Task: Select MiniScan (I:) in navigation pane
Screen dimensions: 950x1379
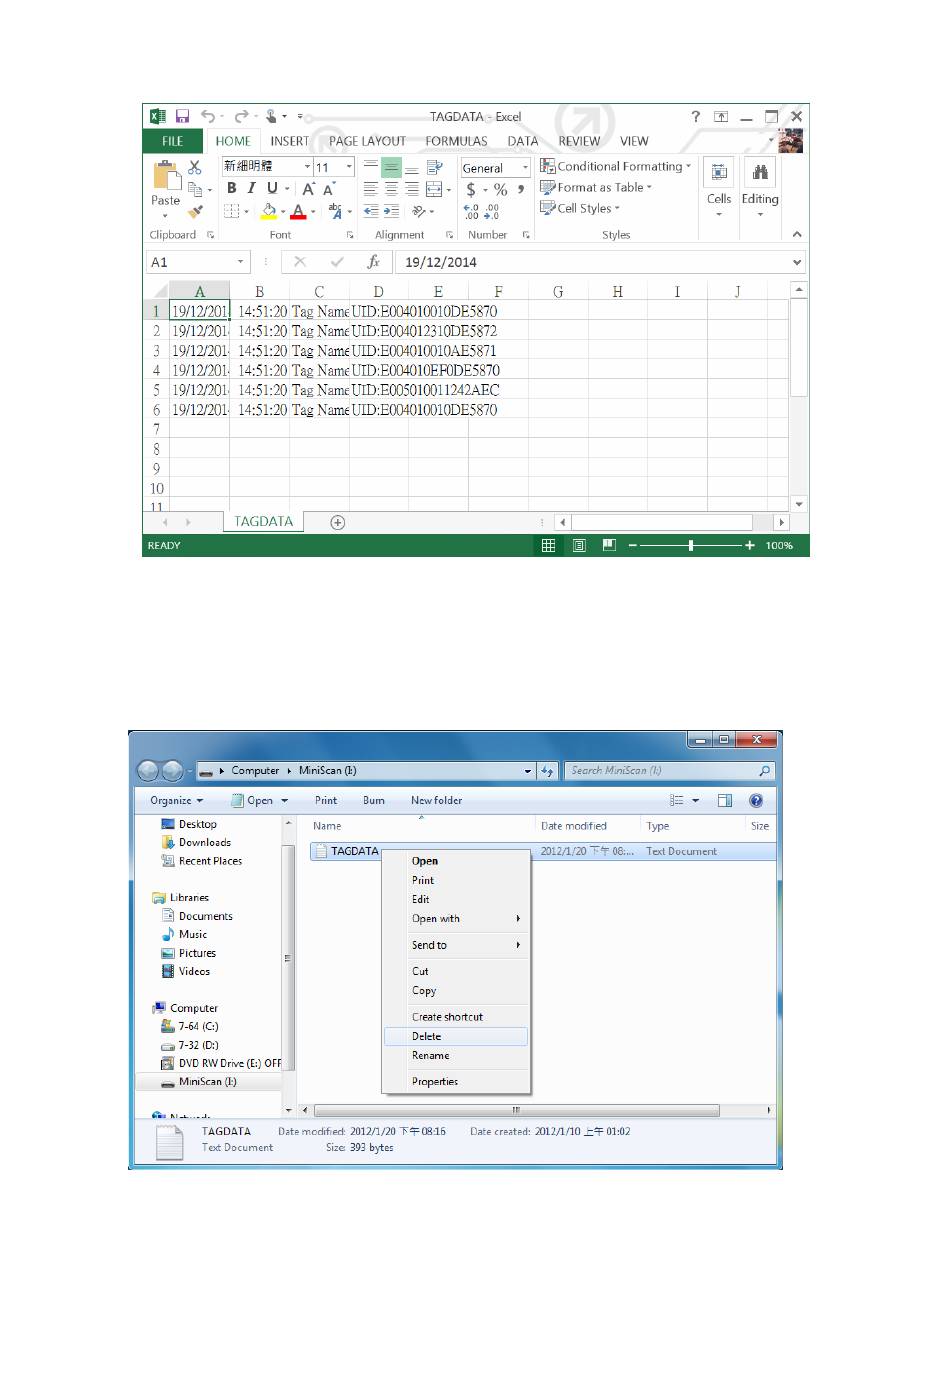Action: (208, 1081)
